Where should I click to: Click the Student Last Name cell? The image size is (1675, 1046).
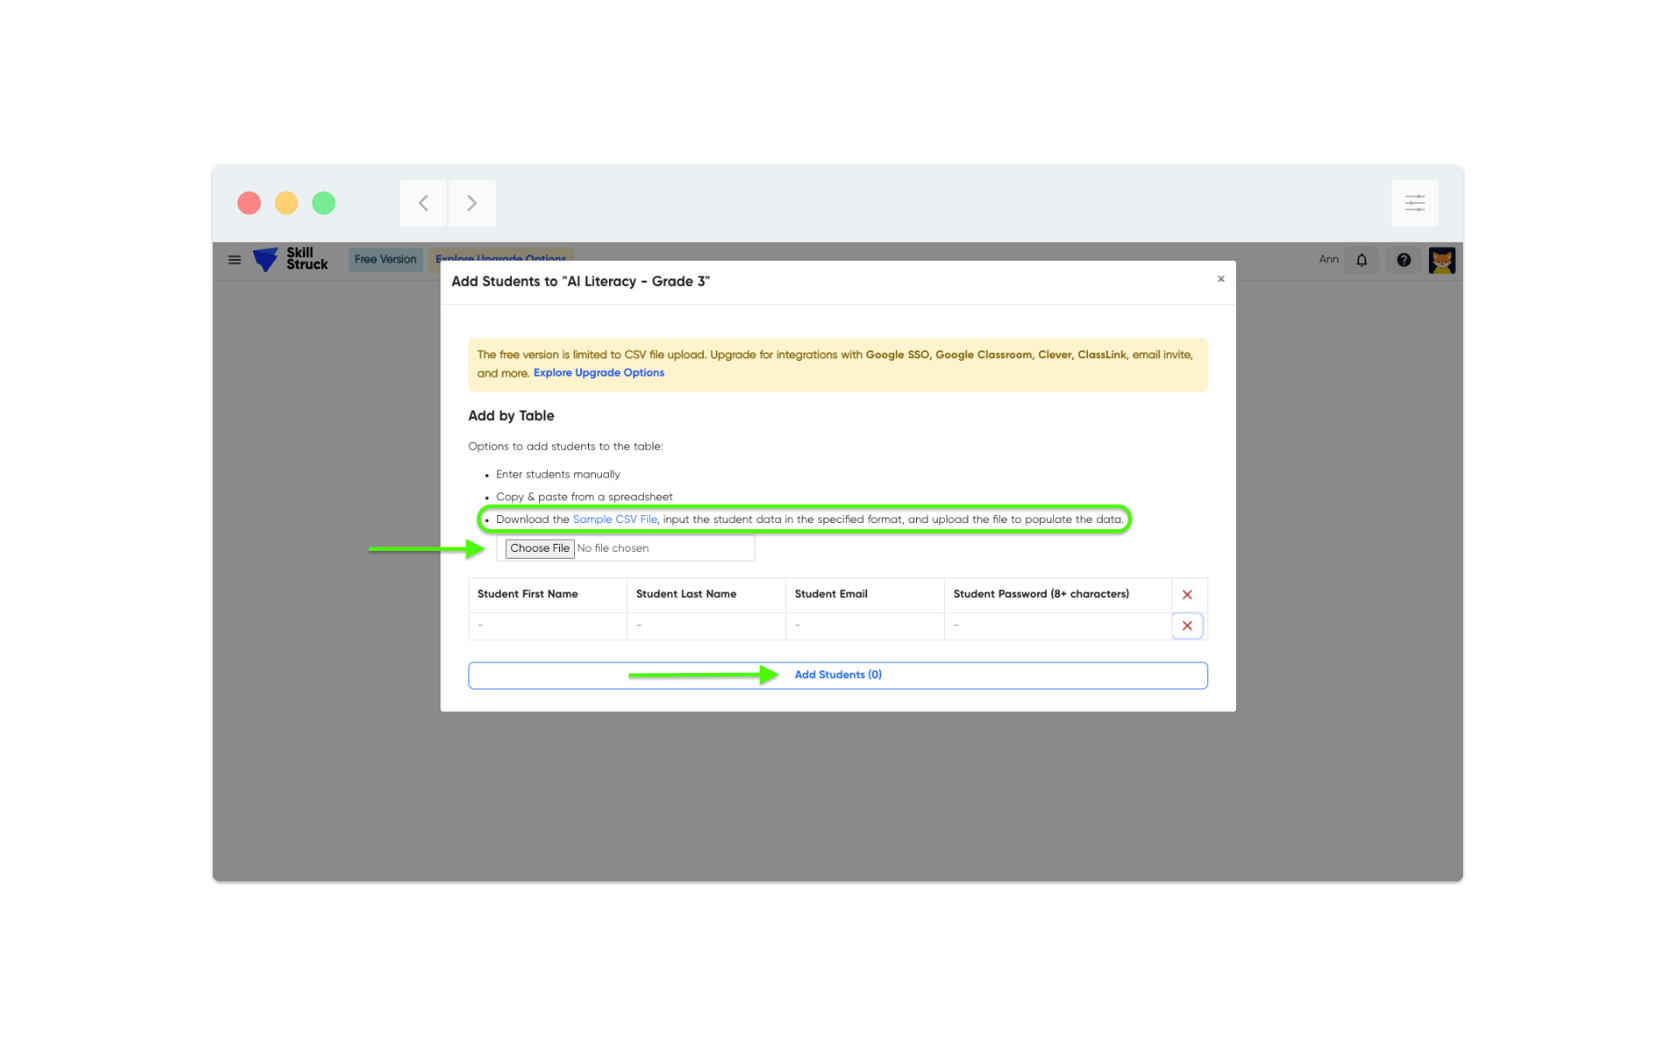[x=706, y=626]
